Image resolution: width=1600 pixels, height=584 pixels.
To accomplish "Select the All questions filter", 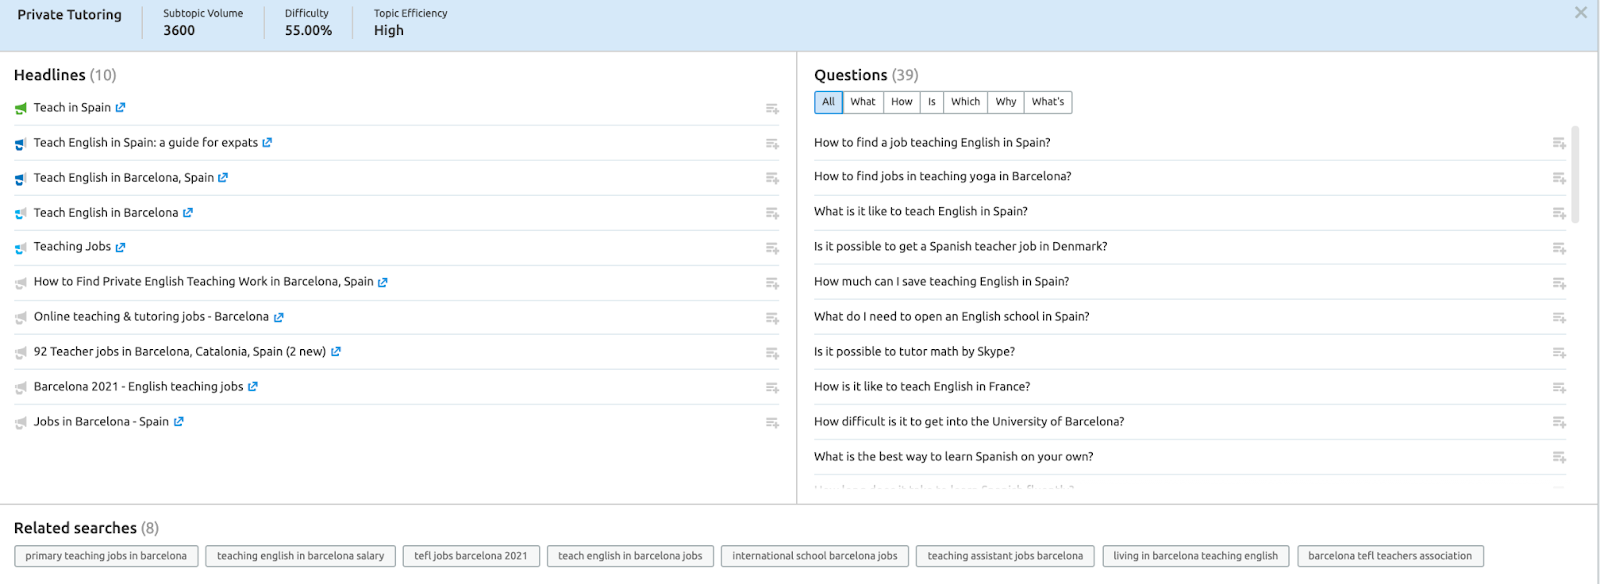I will (828, 102).
